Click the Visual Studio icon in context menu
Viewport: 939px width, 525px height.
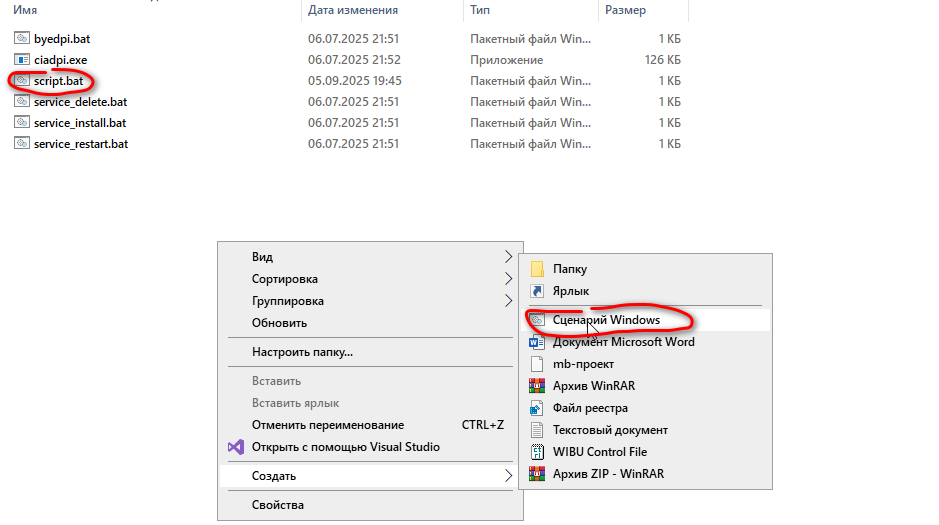tap(236, 447)
